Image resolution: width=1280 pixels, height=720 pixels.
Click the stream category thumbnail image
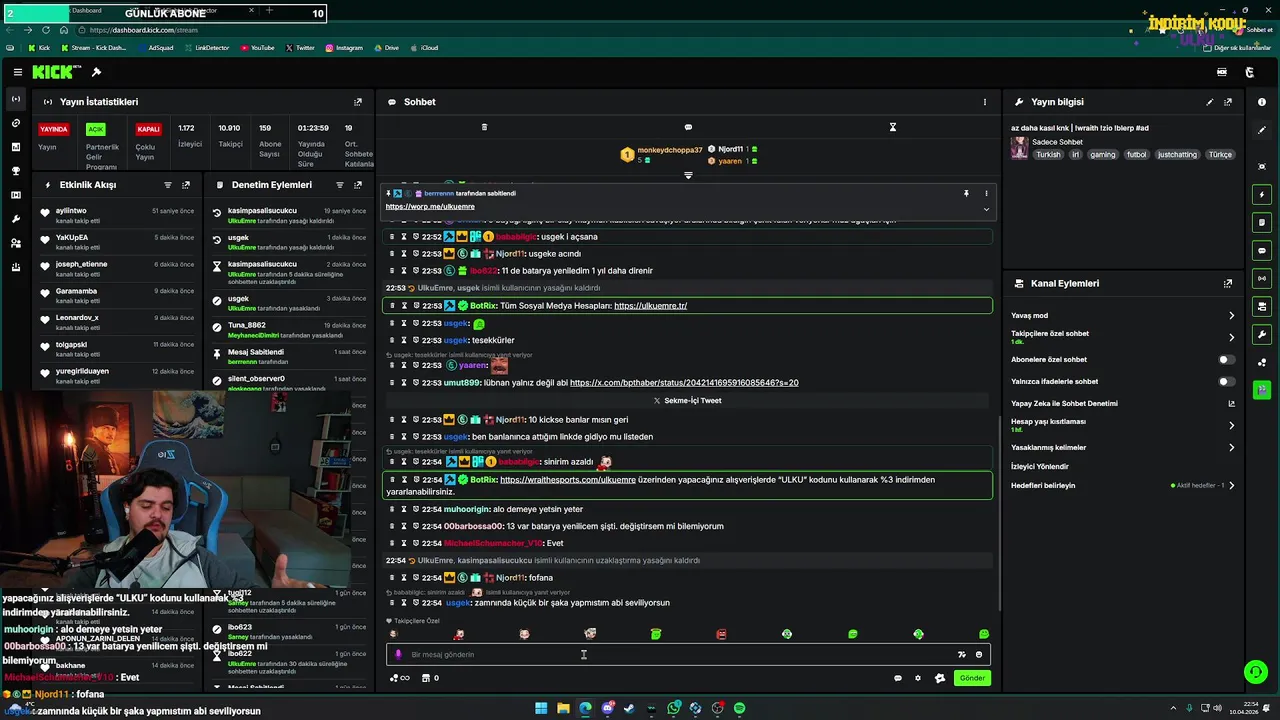(x=1019, y=148)
